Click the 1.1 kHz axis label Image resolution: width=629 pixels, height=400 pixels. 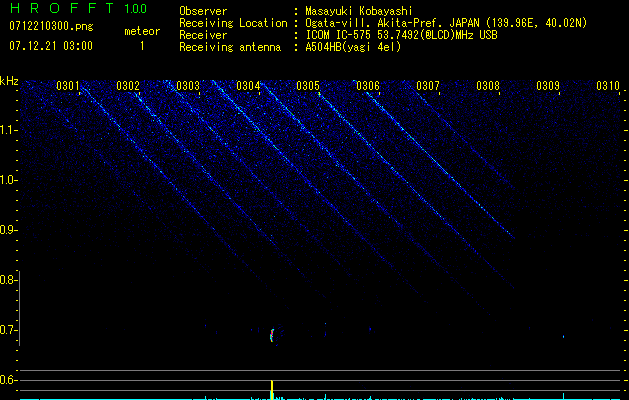(8, 130)
